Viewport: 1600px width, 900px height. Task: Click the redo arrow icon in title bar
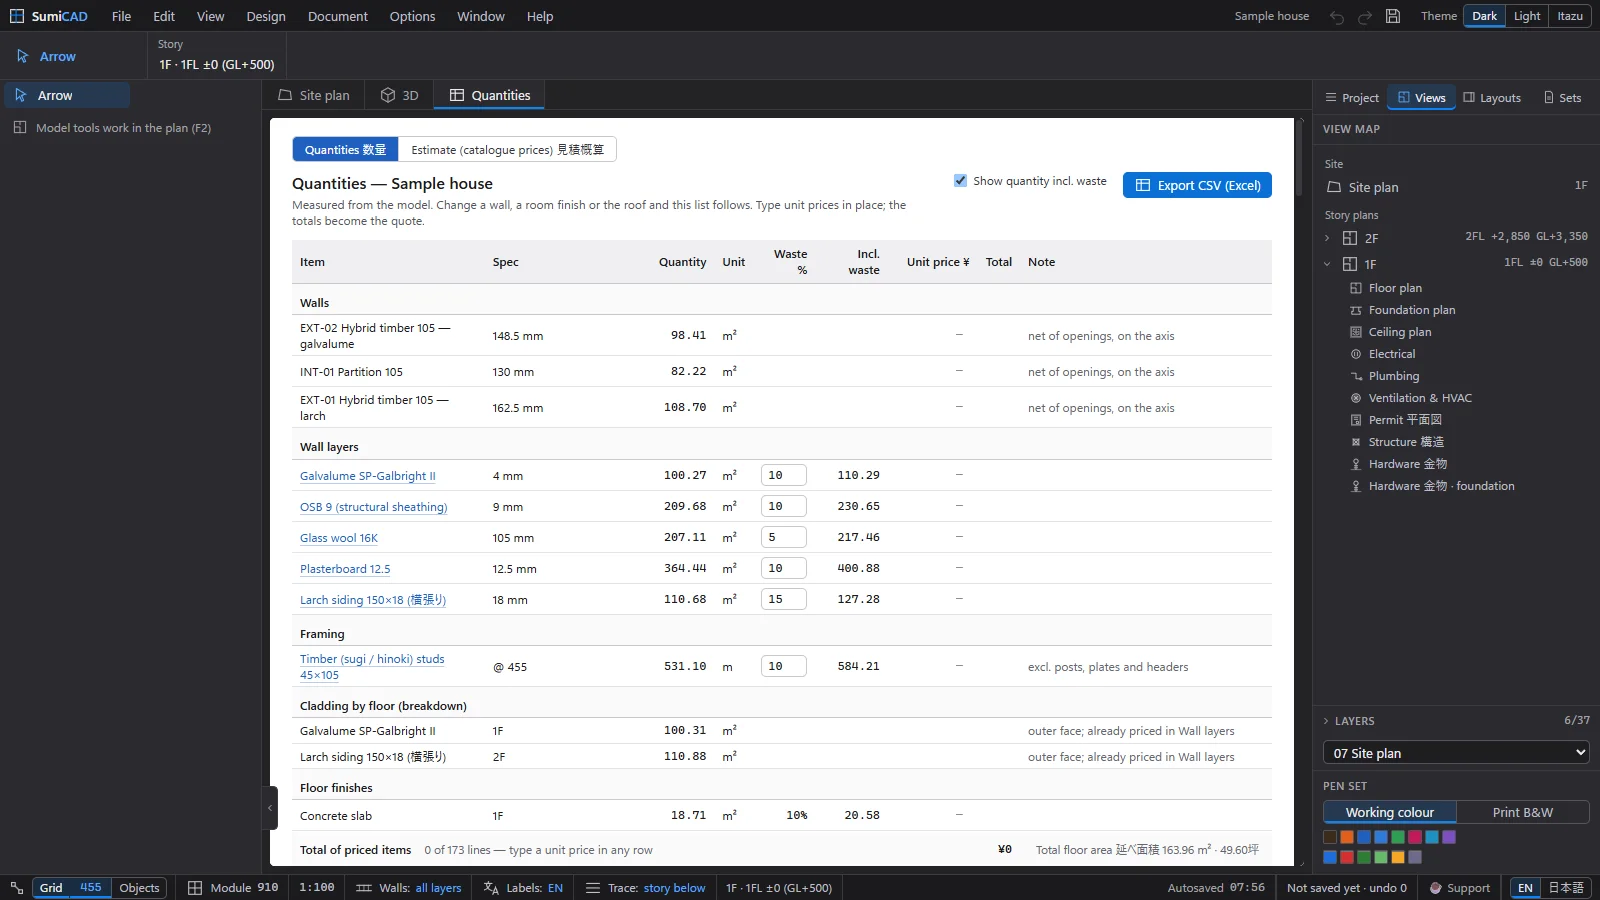click(1365, 17)
